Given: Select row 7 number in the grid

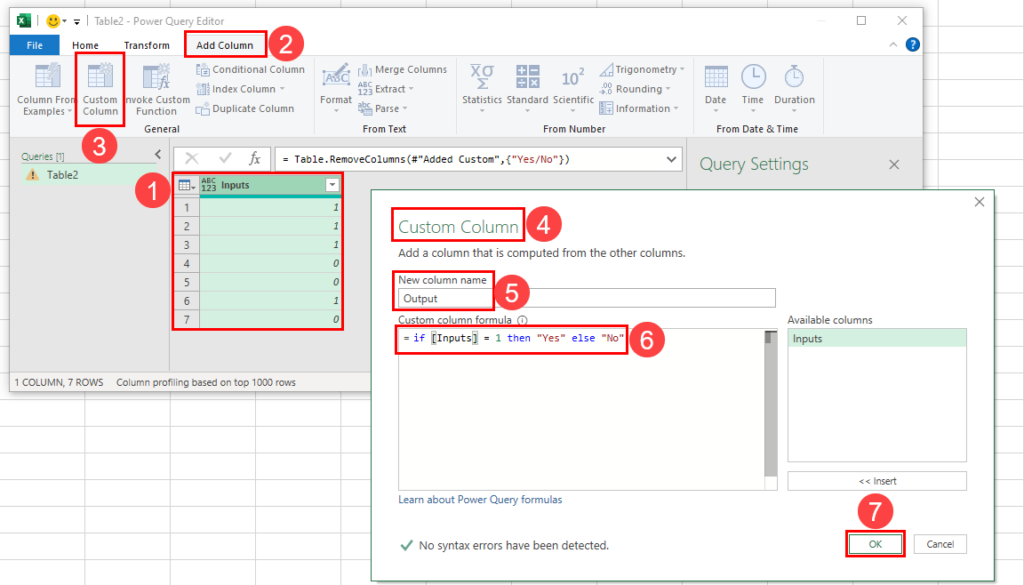Looking at the screenshot, I should (187, 320).
